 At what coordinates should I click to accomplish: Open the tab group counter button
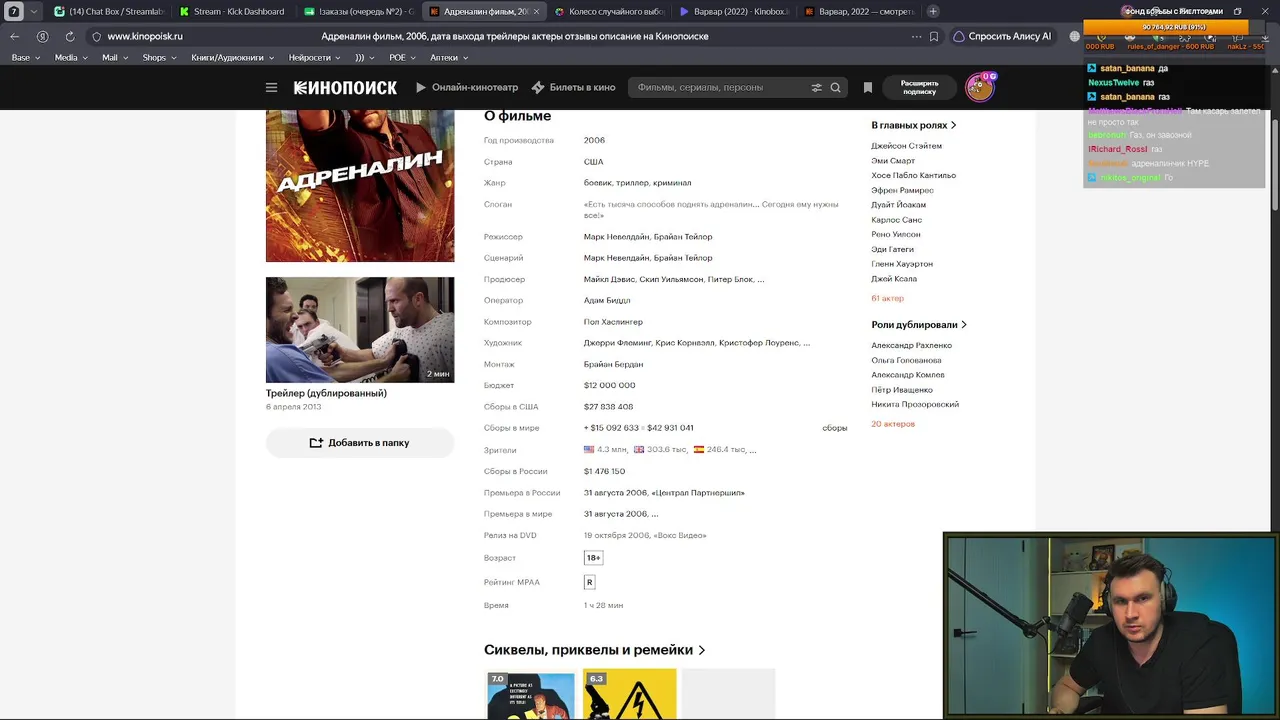(14, 11)
